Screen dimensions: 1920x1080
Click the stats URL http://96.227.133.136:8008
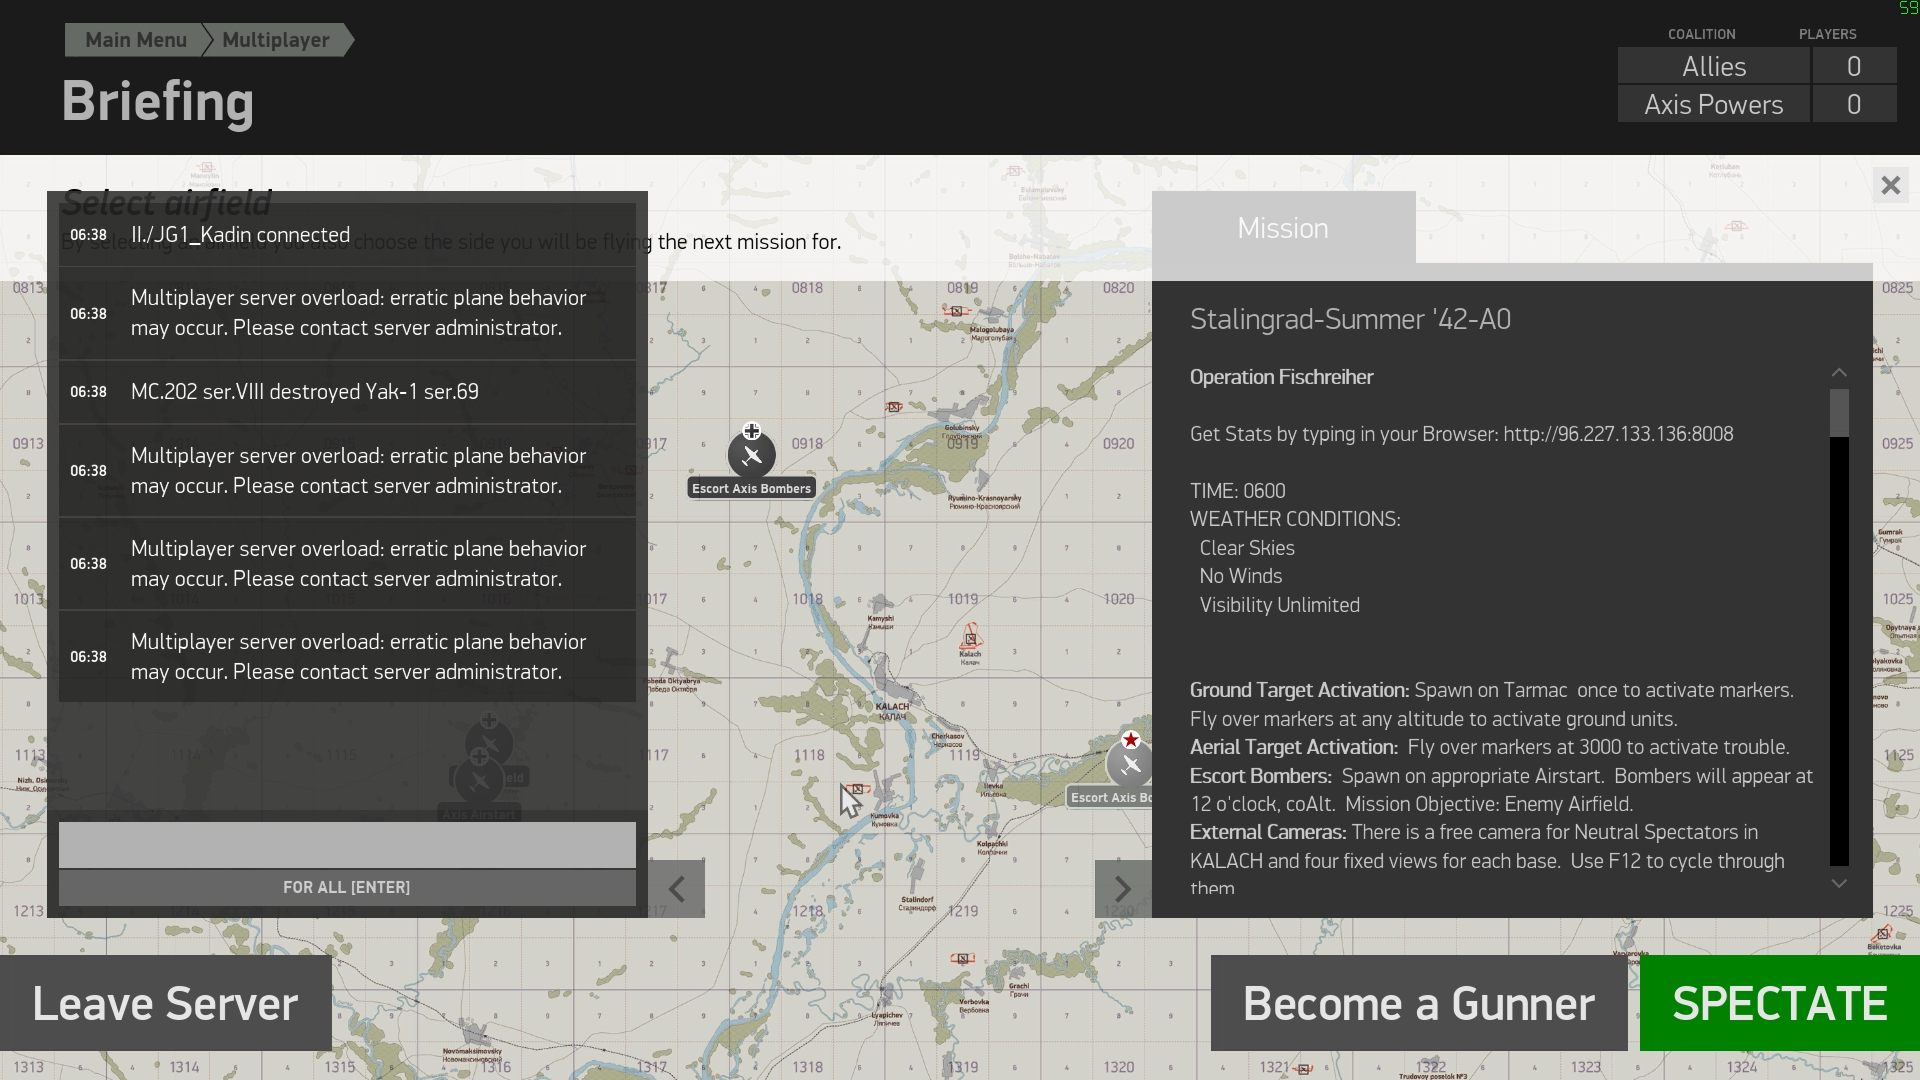coord(1618,434)
